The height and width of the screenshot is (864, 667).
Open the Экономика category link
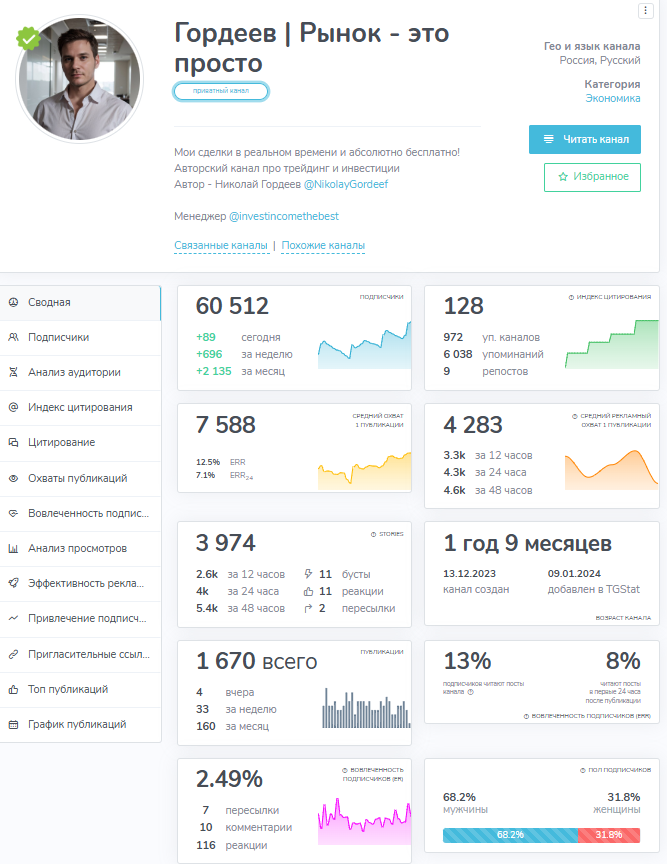[x=613, y=98]
